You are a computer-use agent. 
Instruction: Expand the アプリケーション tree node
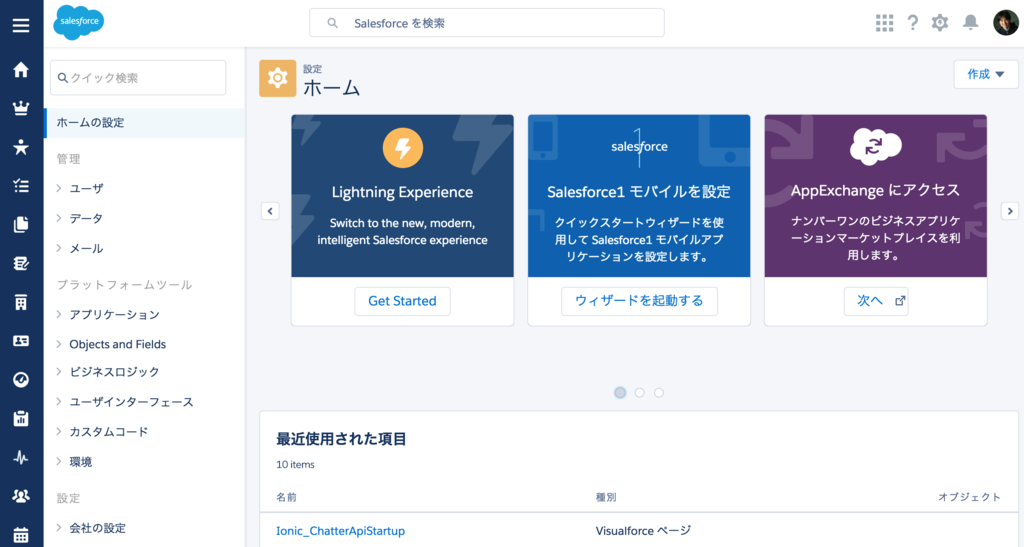[59, 315]
